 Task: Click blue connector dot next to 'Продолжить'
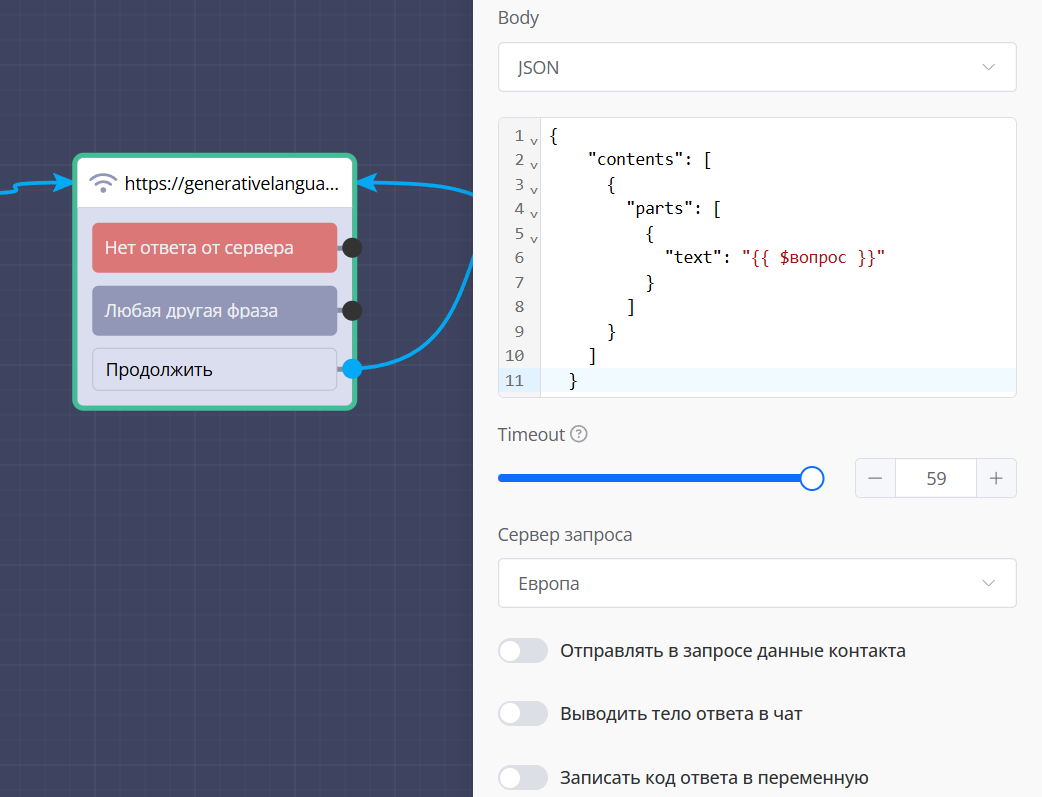click(352, 369)
